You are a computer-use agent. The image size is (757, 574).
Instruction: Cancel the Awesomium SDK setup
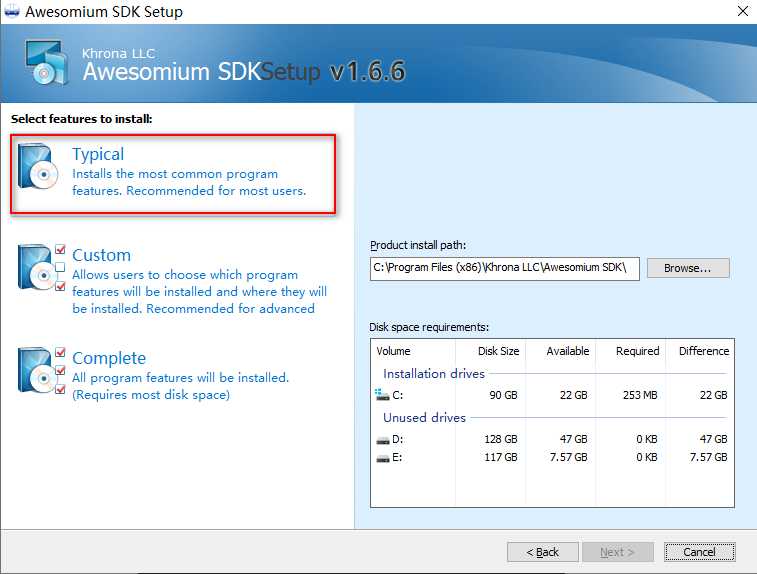(700, 552)
